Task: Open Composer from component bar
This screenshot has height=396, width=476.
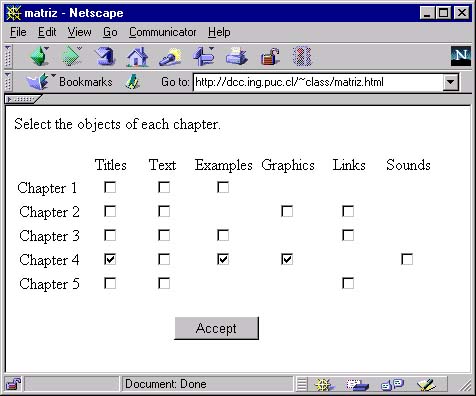Action: pos(427,385)
